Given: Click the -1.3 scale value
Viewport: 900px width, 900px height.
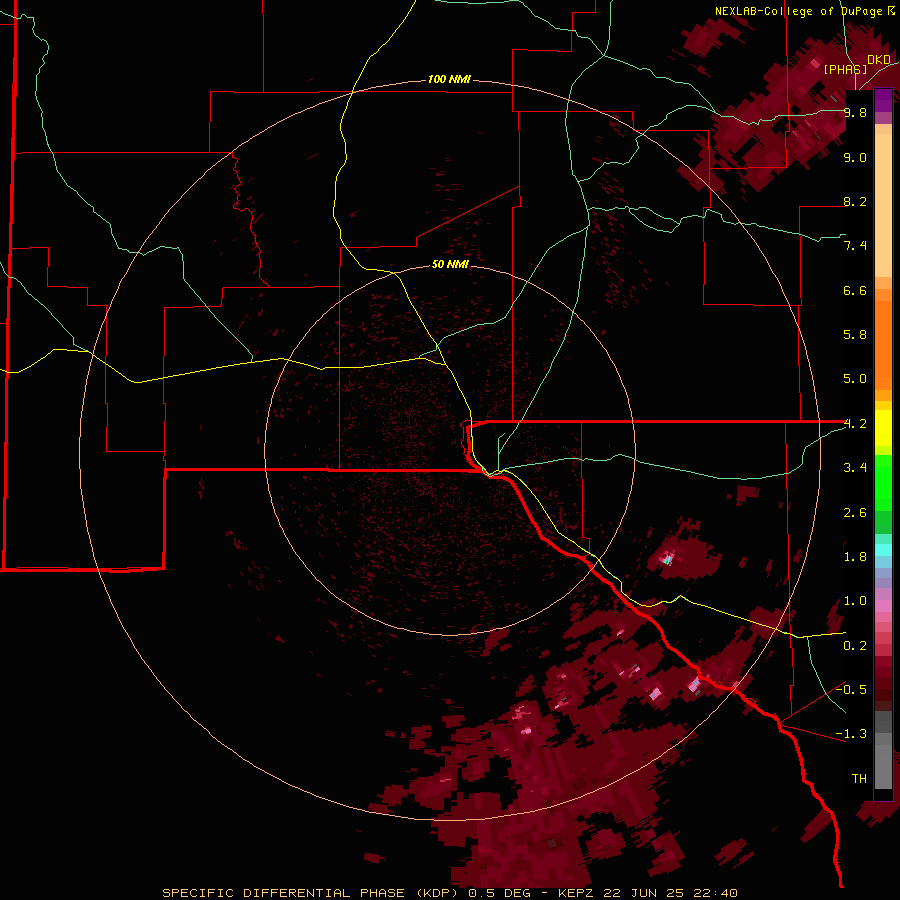Looking at the screenshot, I should pos(851,734).
